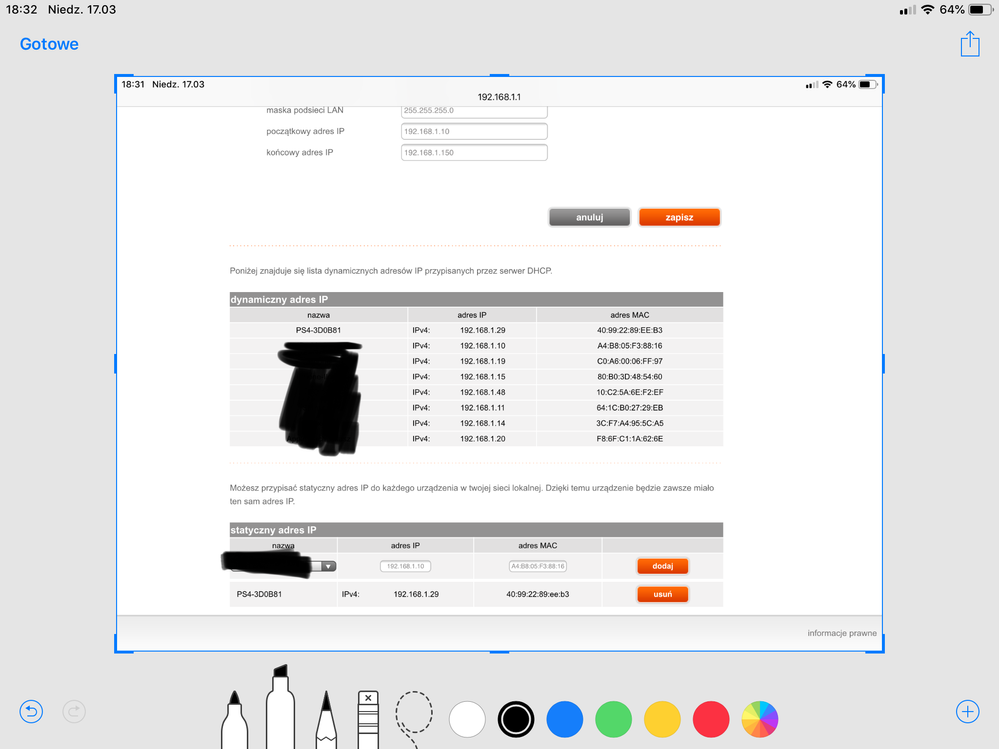
Task: Open the plus menu for annotations
Action: coord(967,712)
